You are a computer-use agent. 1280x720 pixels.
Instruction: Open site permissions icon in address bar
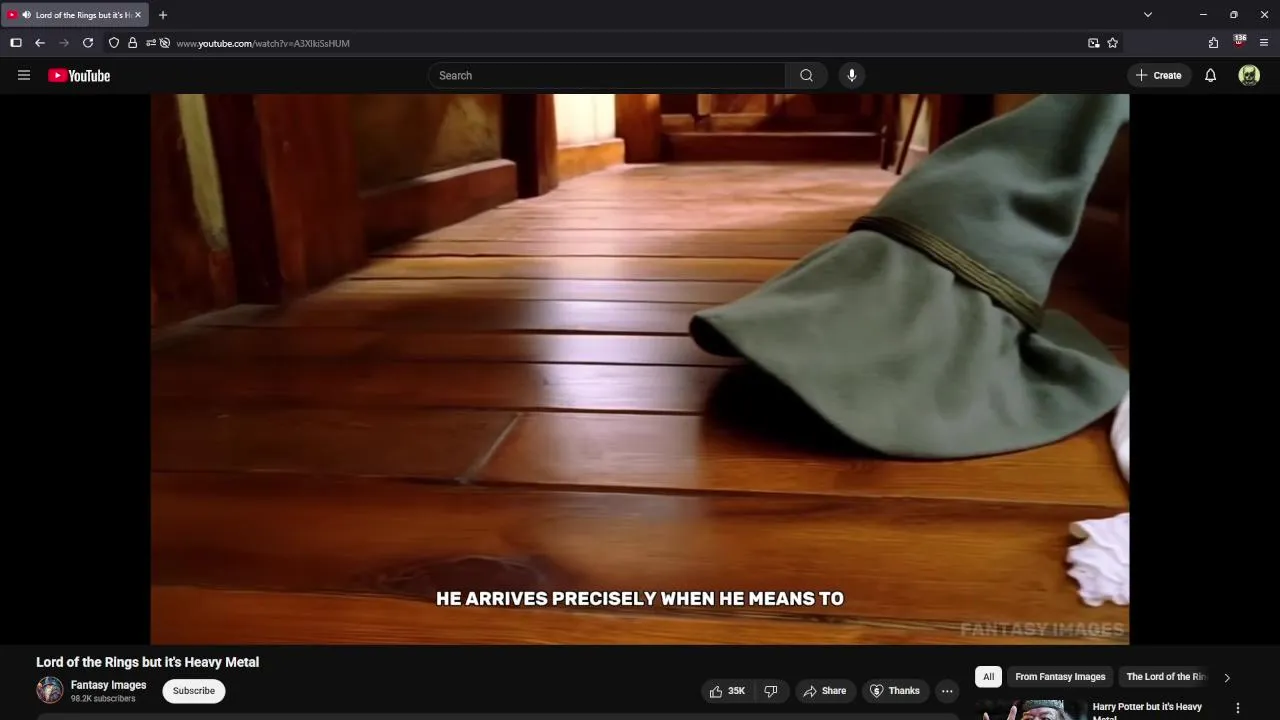(x=150, y=43)
